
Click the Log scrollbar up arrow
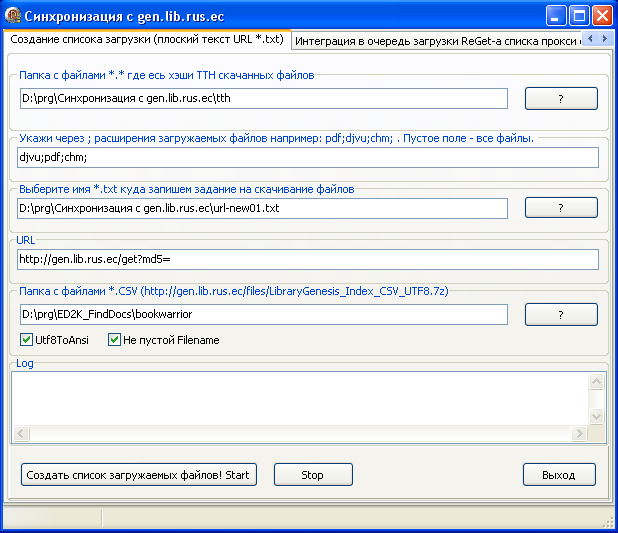[598, 380]
